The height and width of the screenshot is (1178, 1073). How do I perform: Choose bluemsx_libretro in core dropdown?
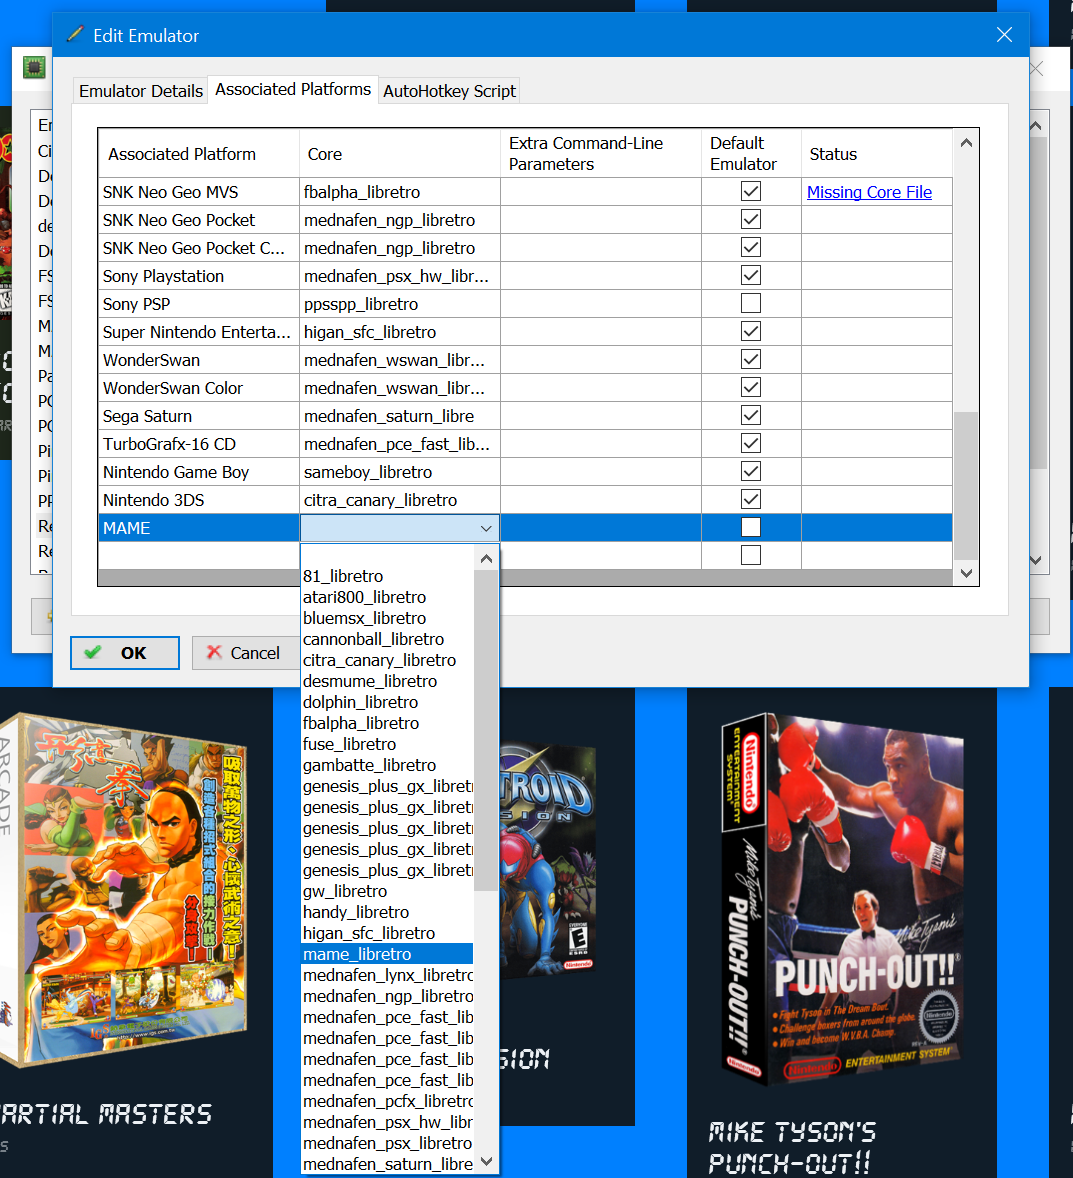[386, 618]
